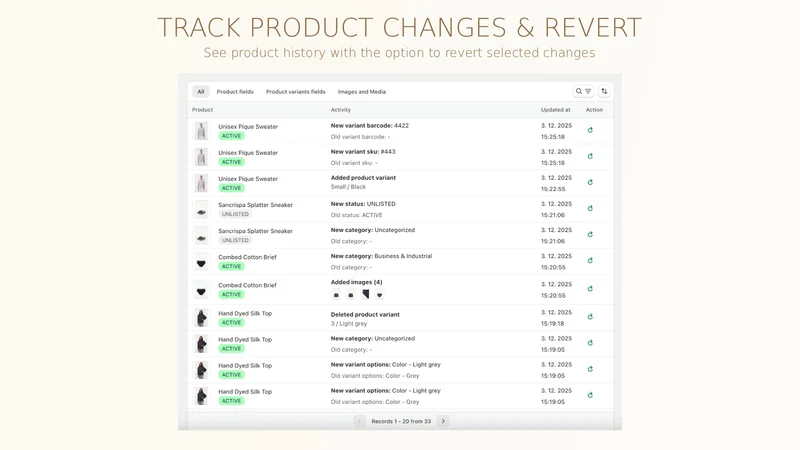Image resolution: width=800 pixels, height=450 pixels.
Task: Revert Hand Dyed Silk Top Uncategorized category change
Action: coord(590,343)
